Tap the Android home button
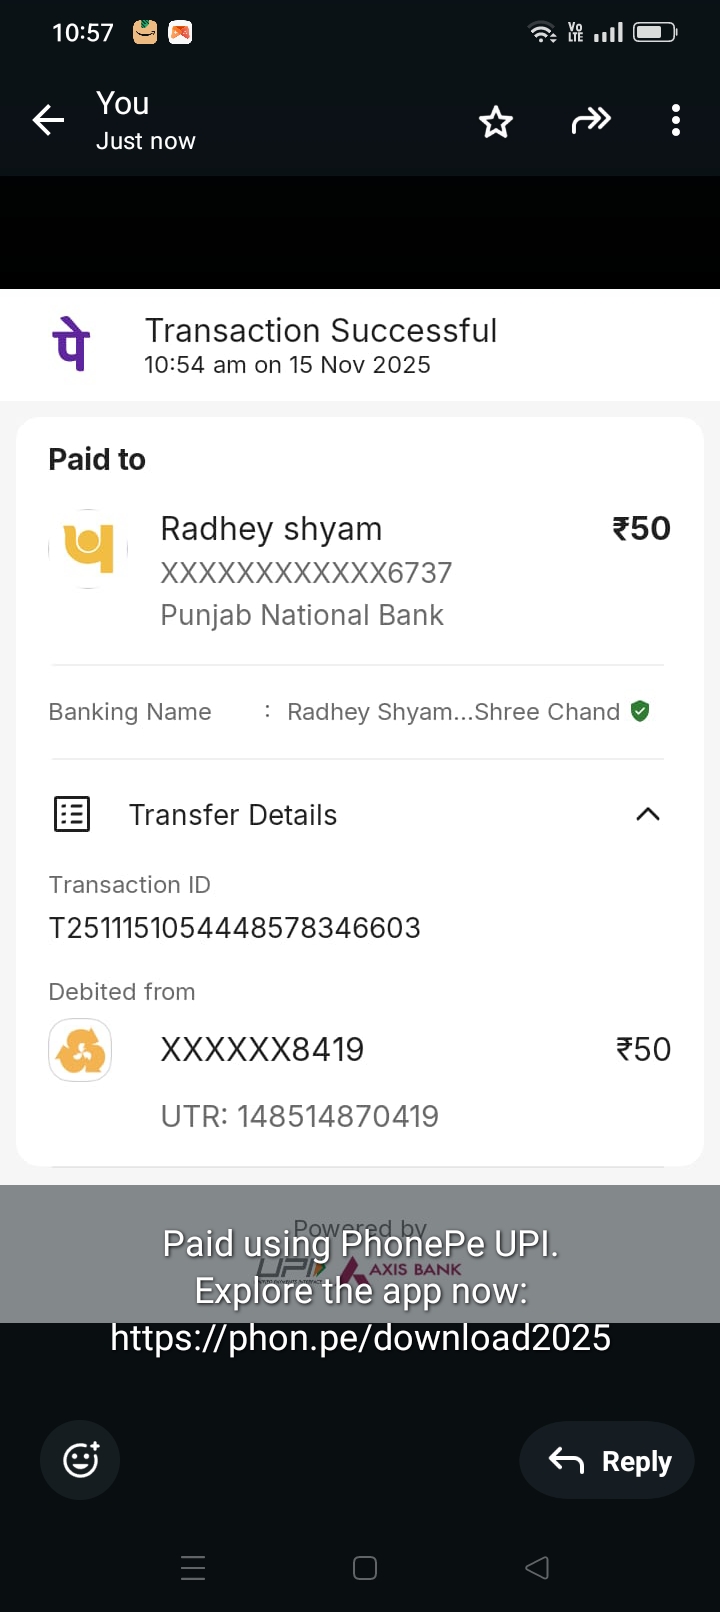 click(365, 1568)
